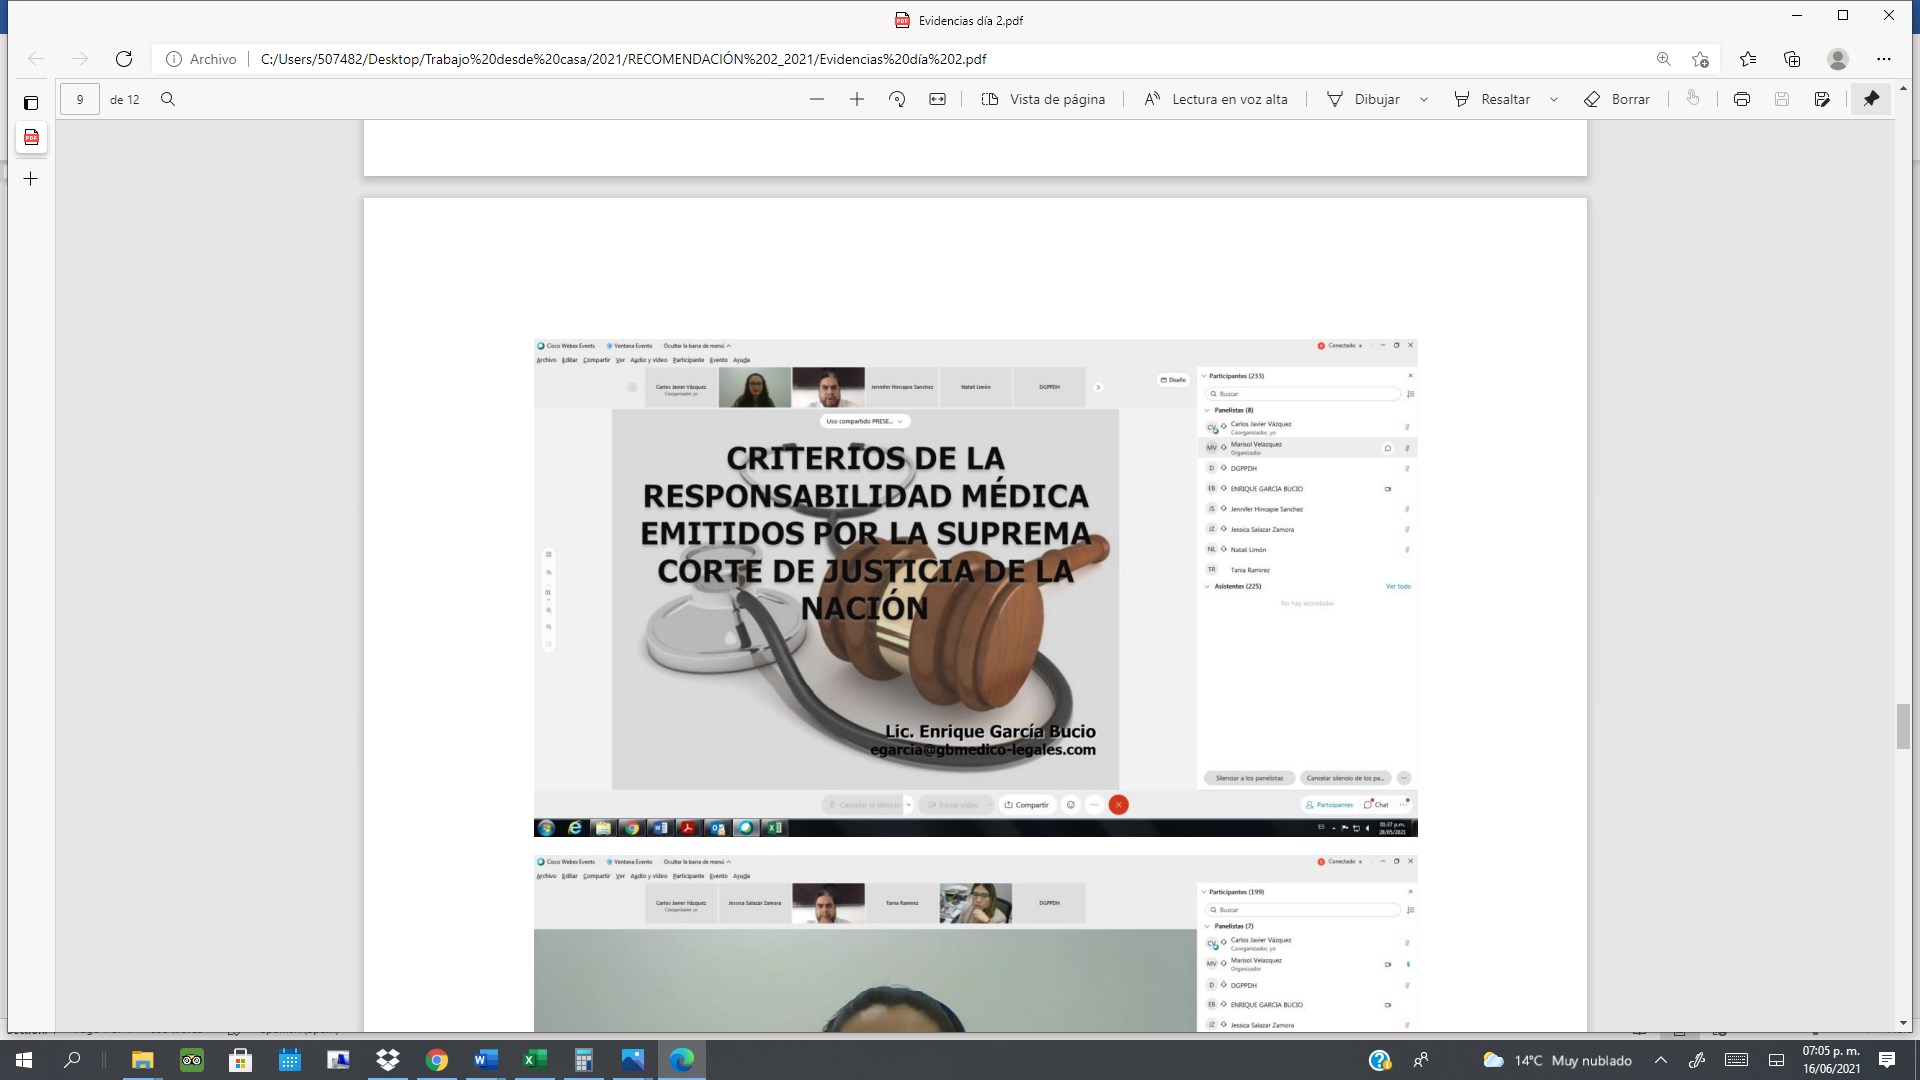This screenshot has width=1920, height=1080.
Task: Click the browser zoom magnifier icon
Action: click(x=1664, y=59)
